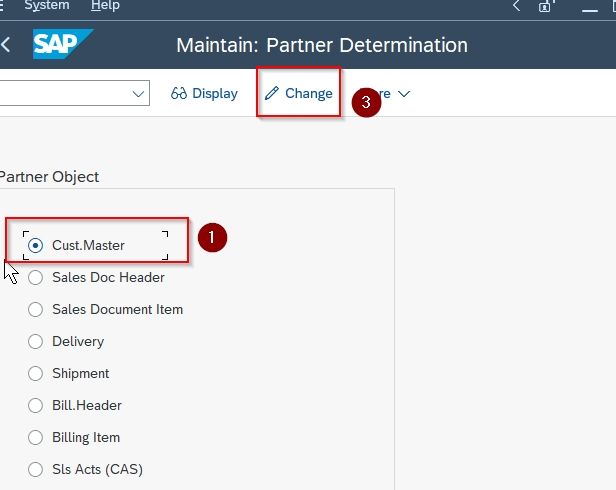Click the top-bar left chevron icon
The width and height of the screenshot is (616, 490).
tap(517, 6)
